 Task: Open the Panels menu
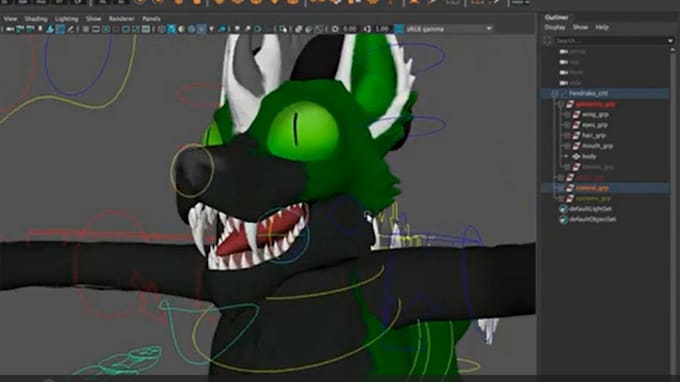pos(151,19)
